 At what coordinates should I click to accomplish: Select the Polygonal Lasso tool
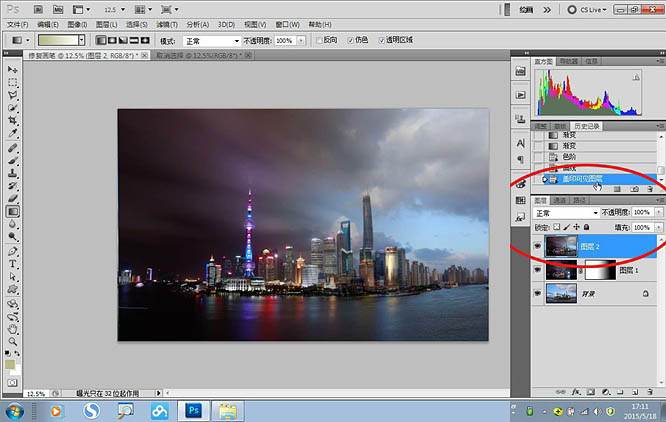click(13, 95)
